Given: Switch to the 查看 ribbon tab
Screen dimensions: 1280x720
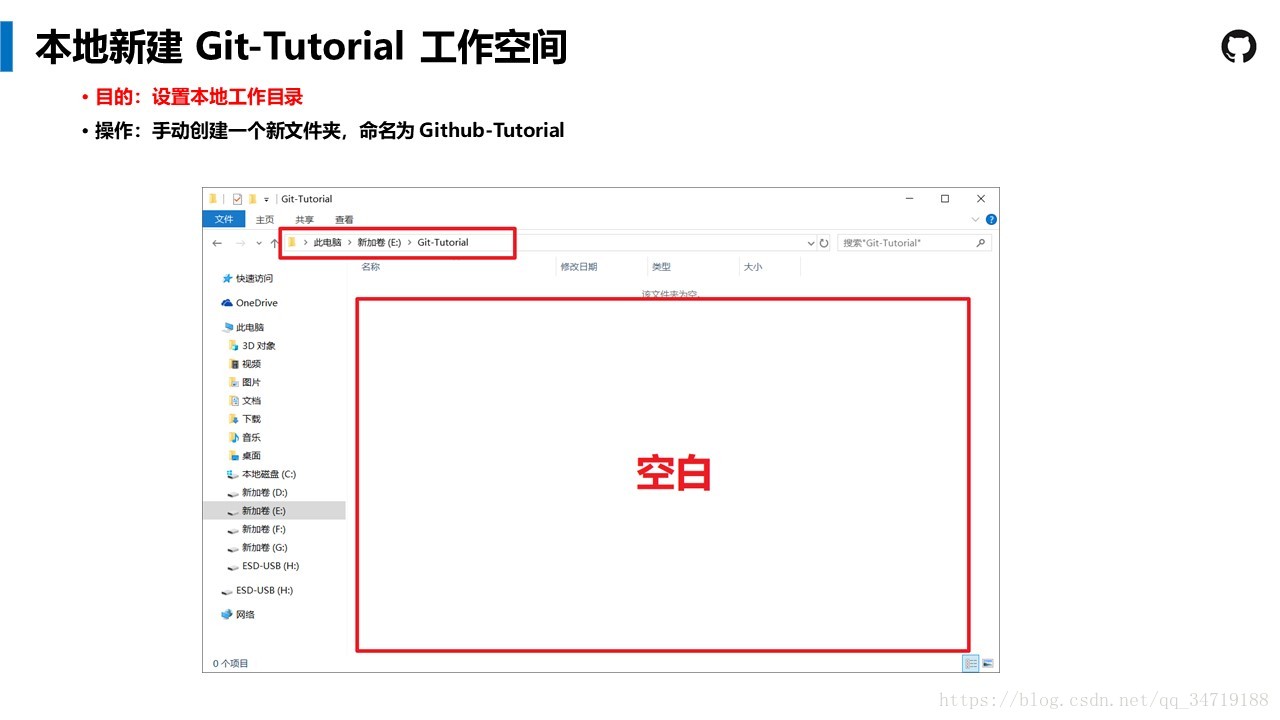Looking at the screenshot, I should pyautogui.click(x=344, y=220).
